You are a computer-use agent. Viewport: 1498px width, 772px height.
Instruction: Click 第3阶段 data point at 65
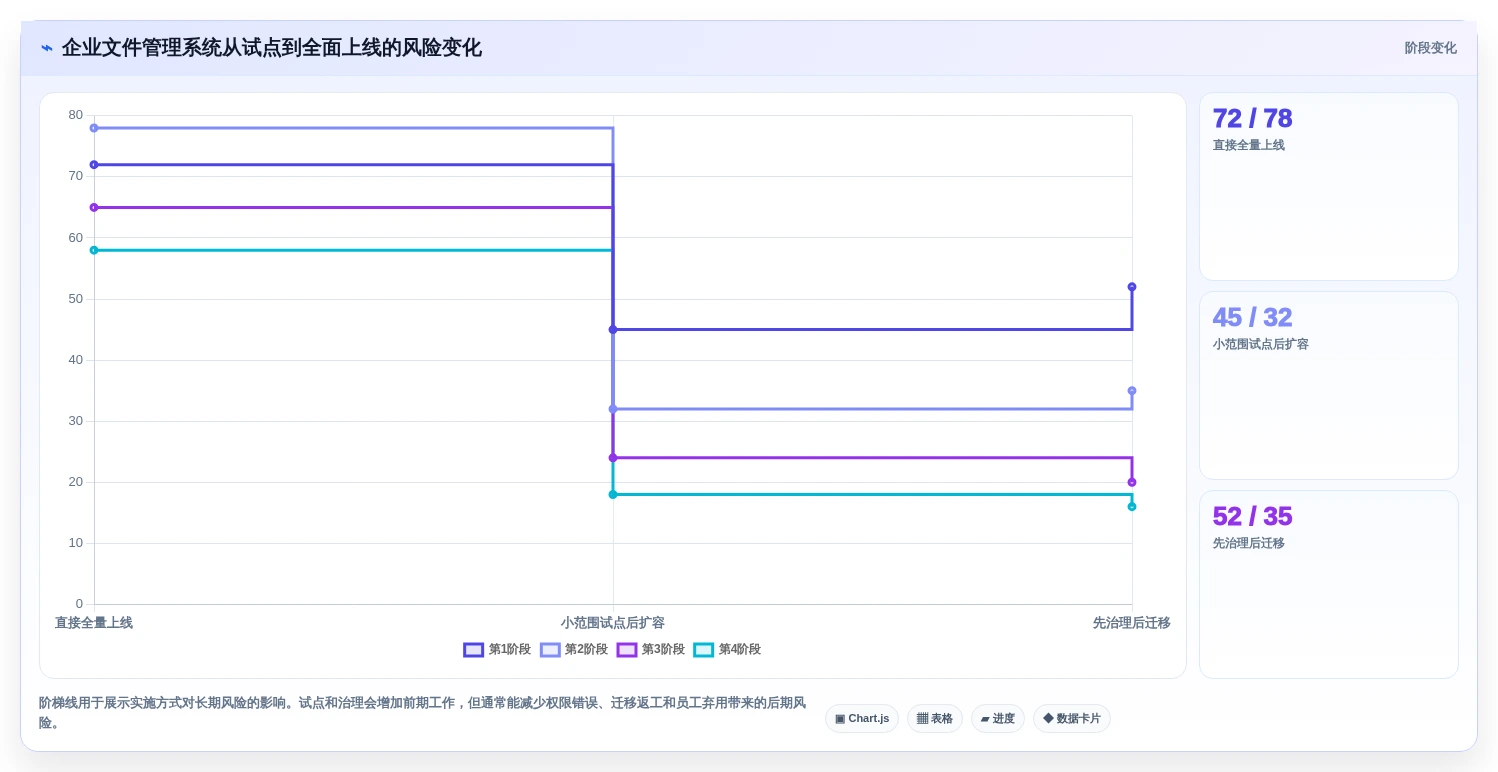(94, 208)
